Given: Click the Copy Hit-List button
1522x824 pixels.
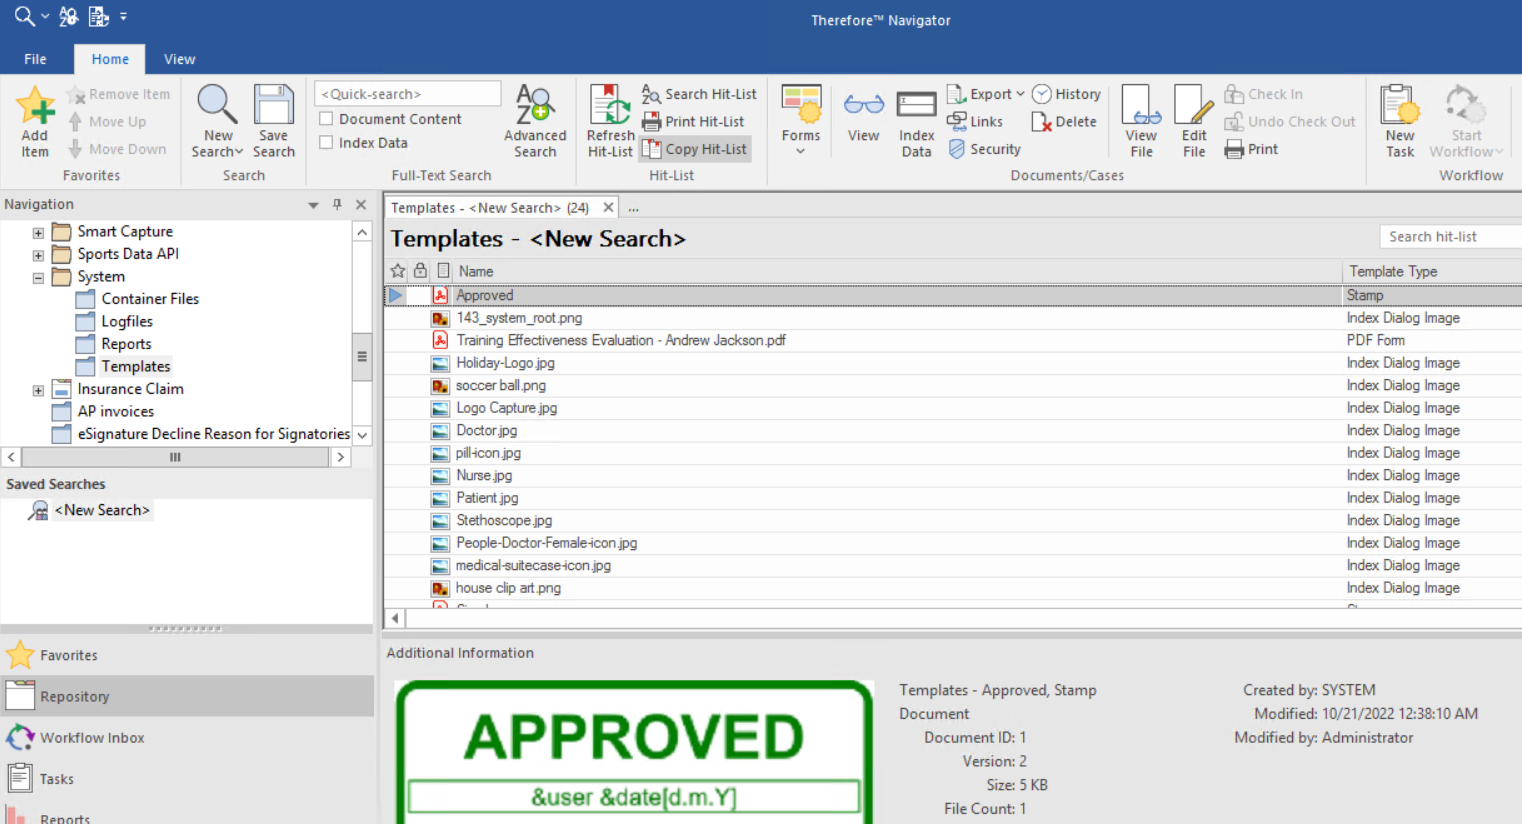Looking at the screenshot, I should pos(695,149).
